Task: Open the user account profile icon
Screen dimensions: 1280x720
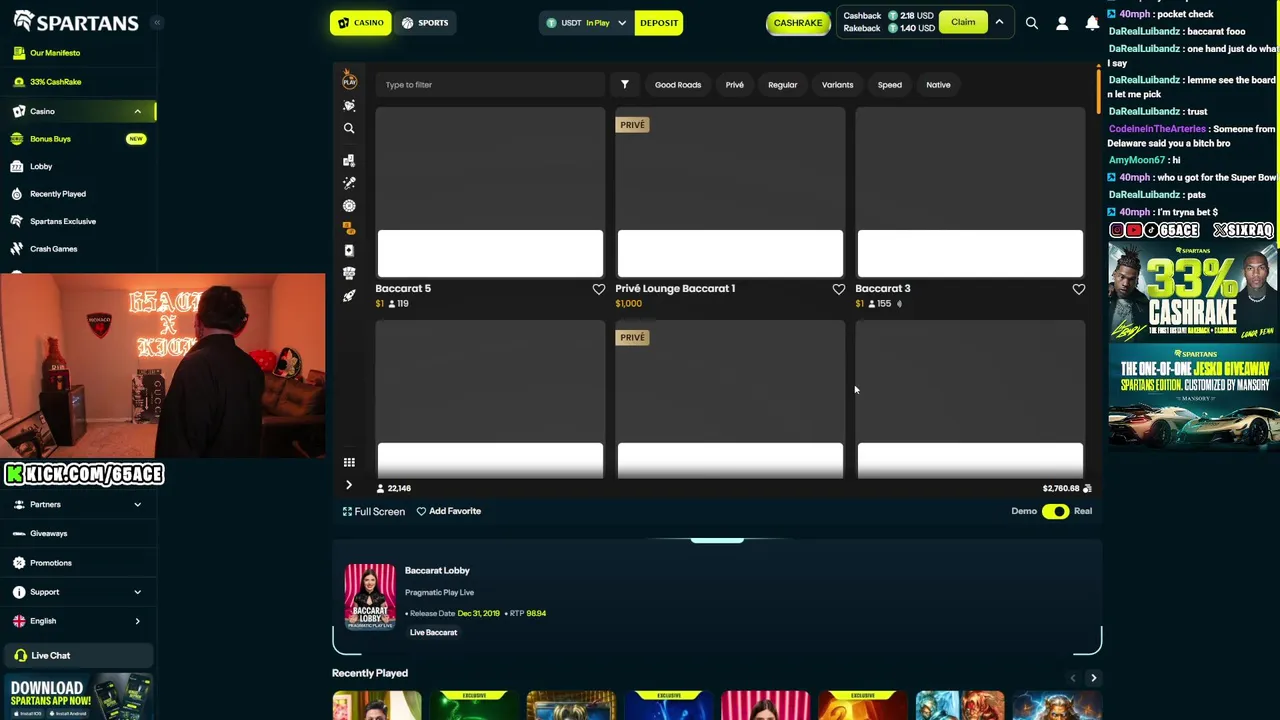Action: (1062, 23)
